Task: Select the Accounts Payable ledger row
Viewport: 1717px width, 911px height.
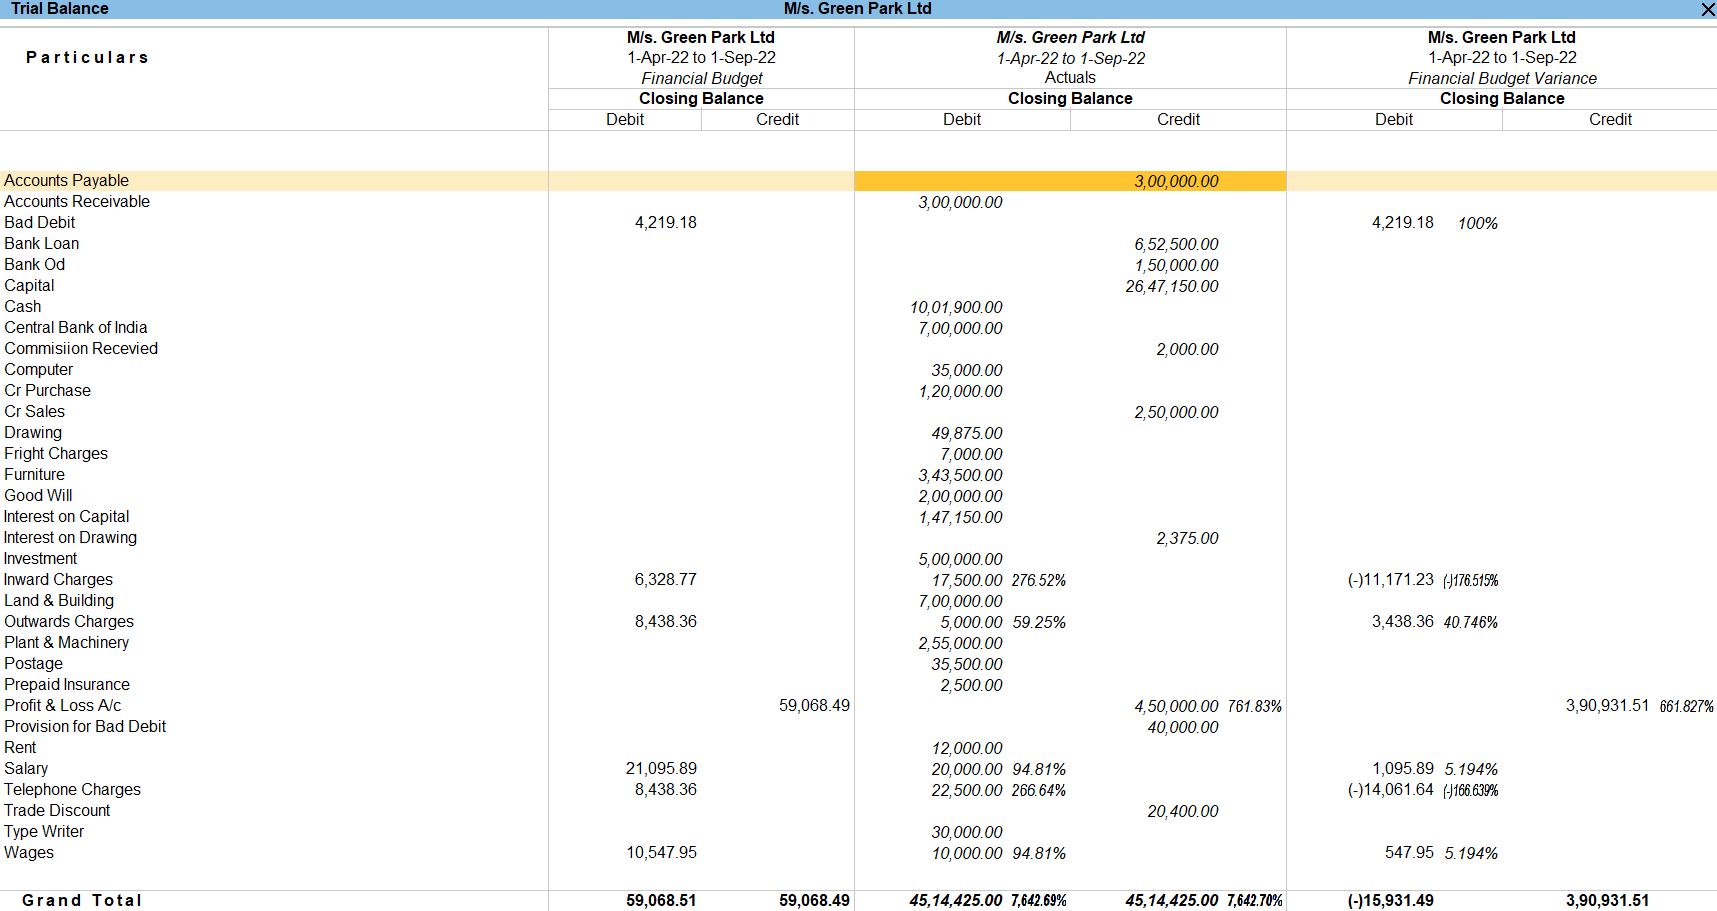Action: (66, 181)
